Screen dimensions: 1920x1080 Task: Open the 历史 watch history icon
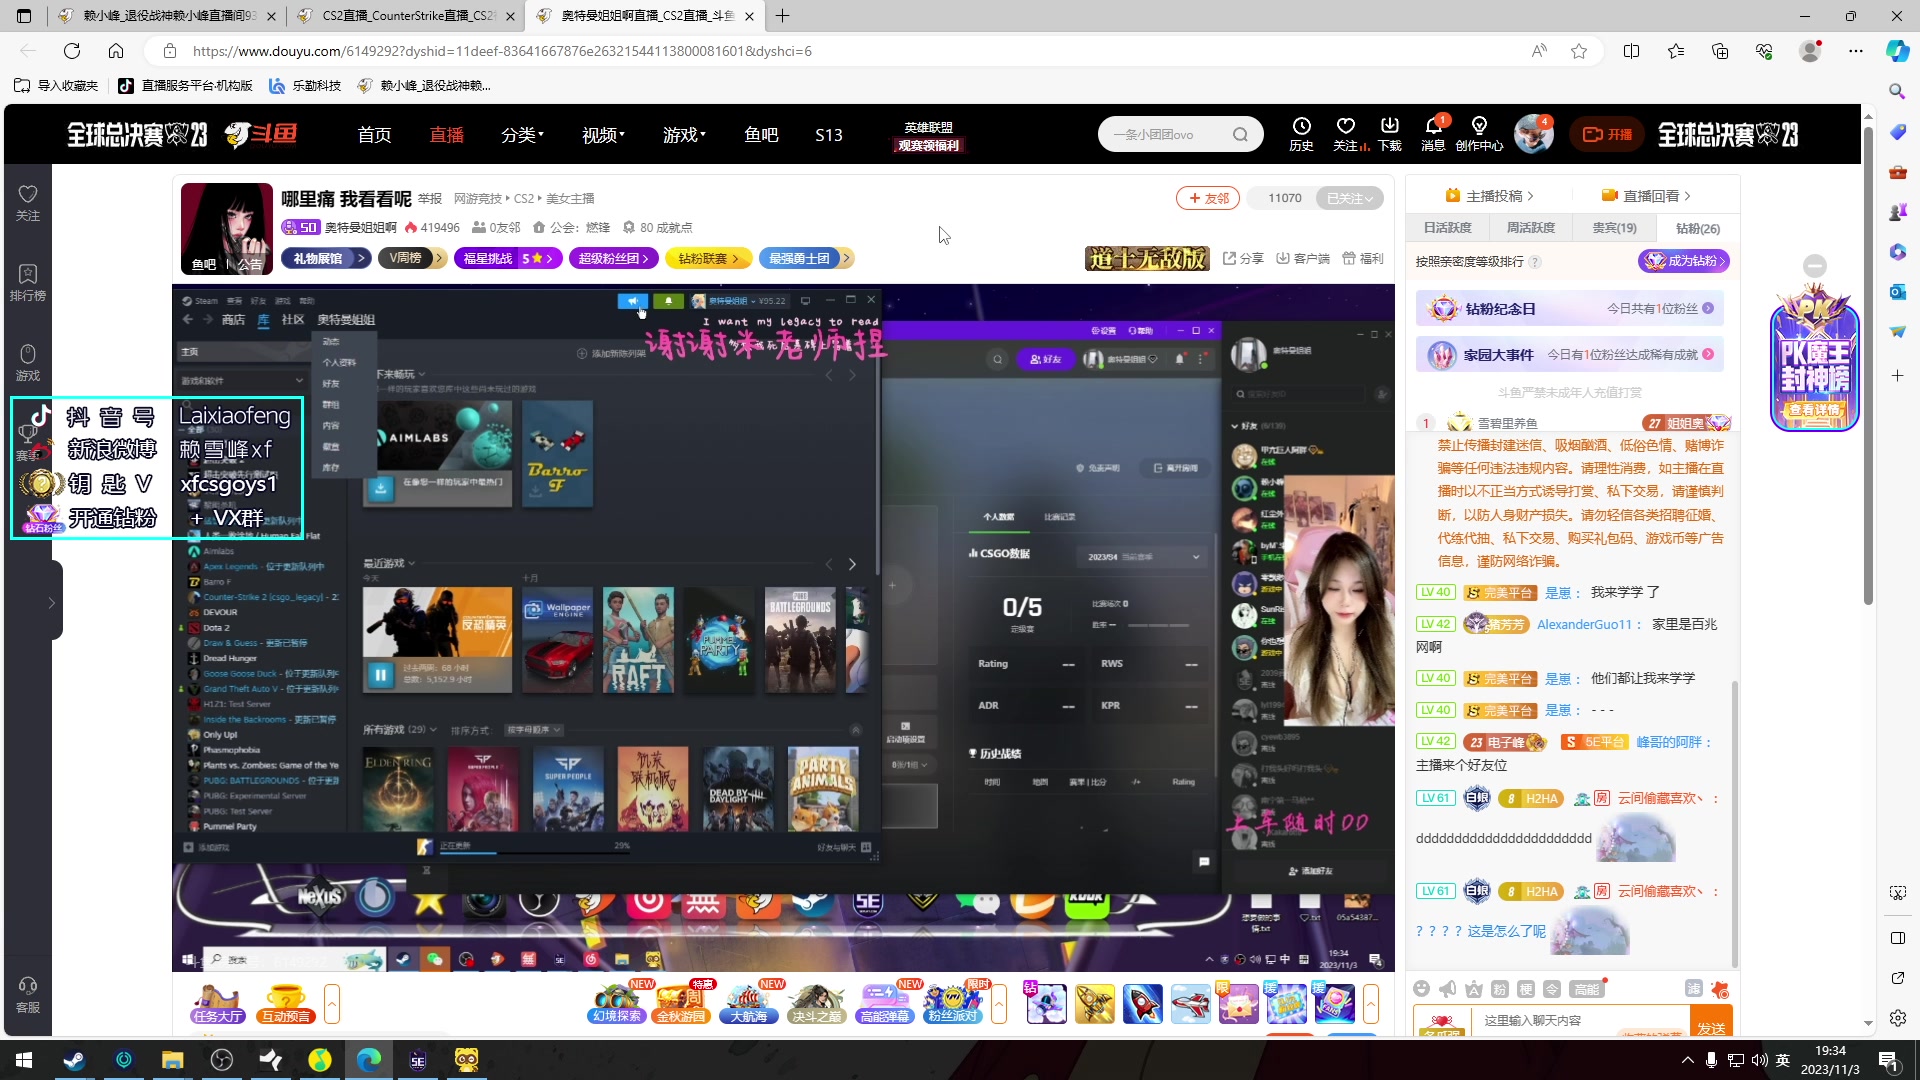pos(1301,133)
